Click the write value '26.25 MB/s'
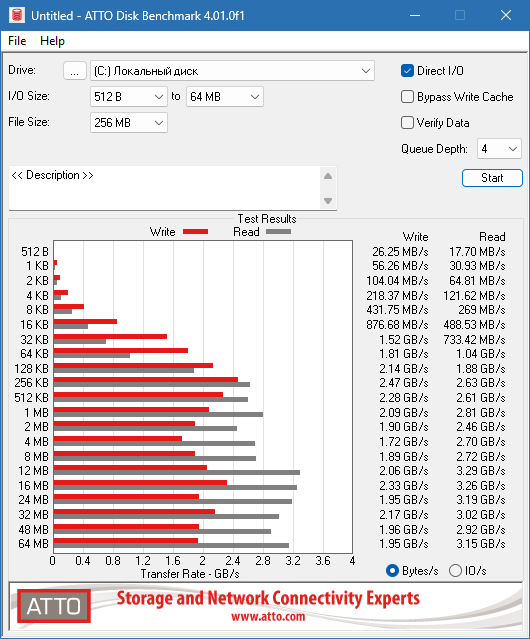 tap(400, 252)
